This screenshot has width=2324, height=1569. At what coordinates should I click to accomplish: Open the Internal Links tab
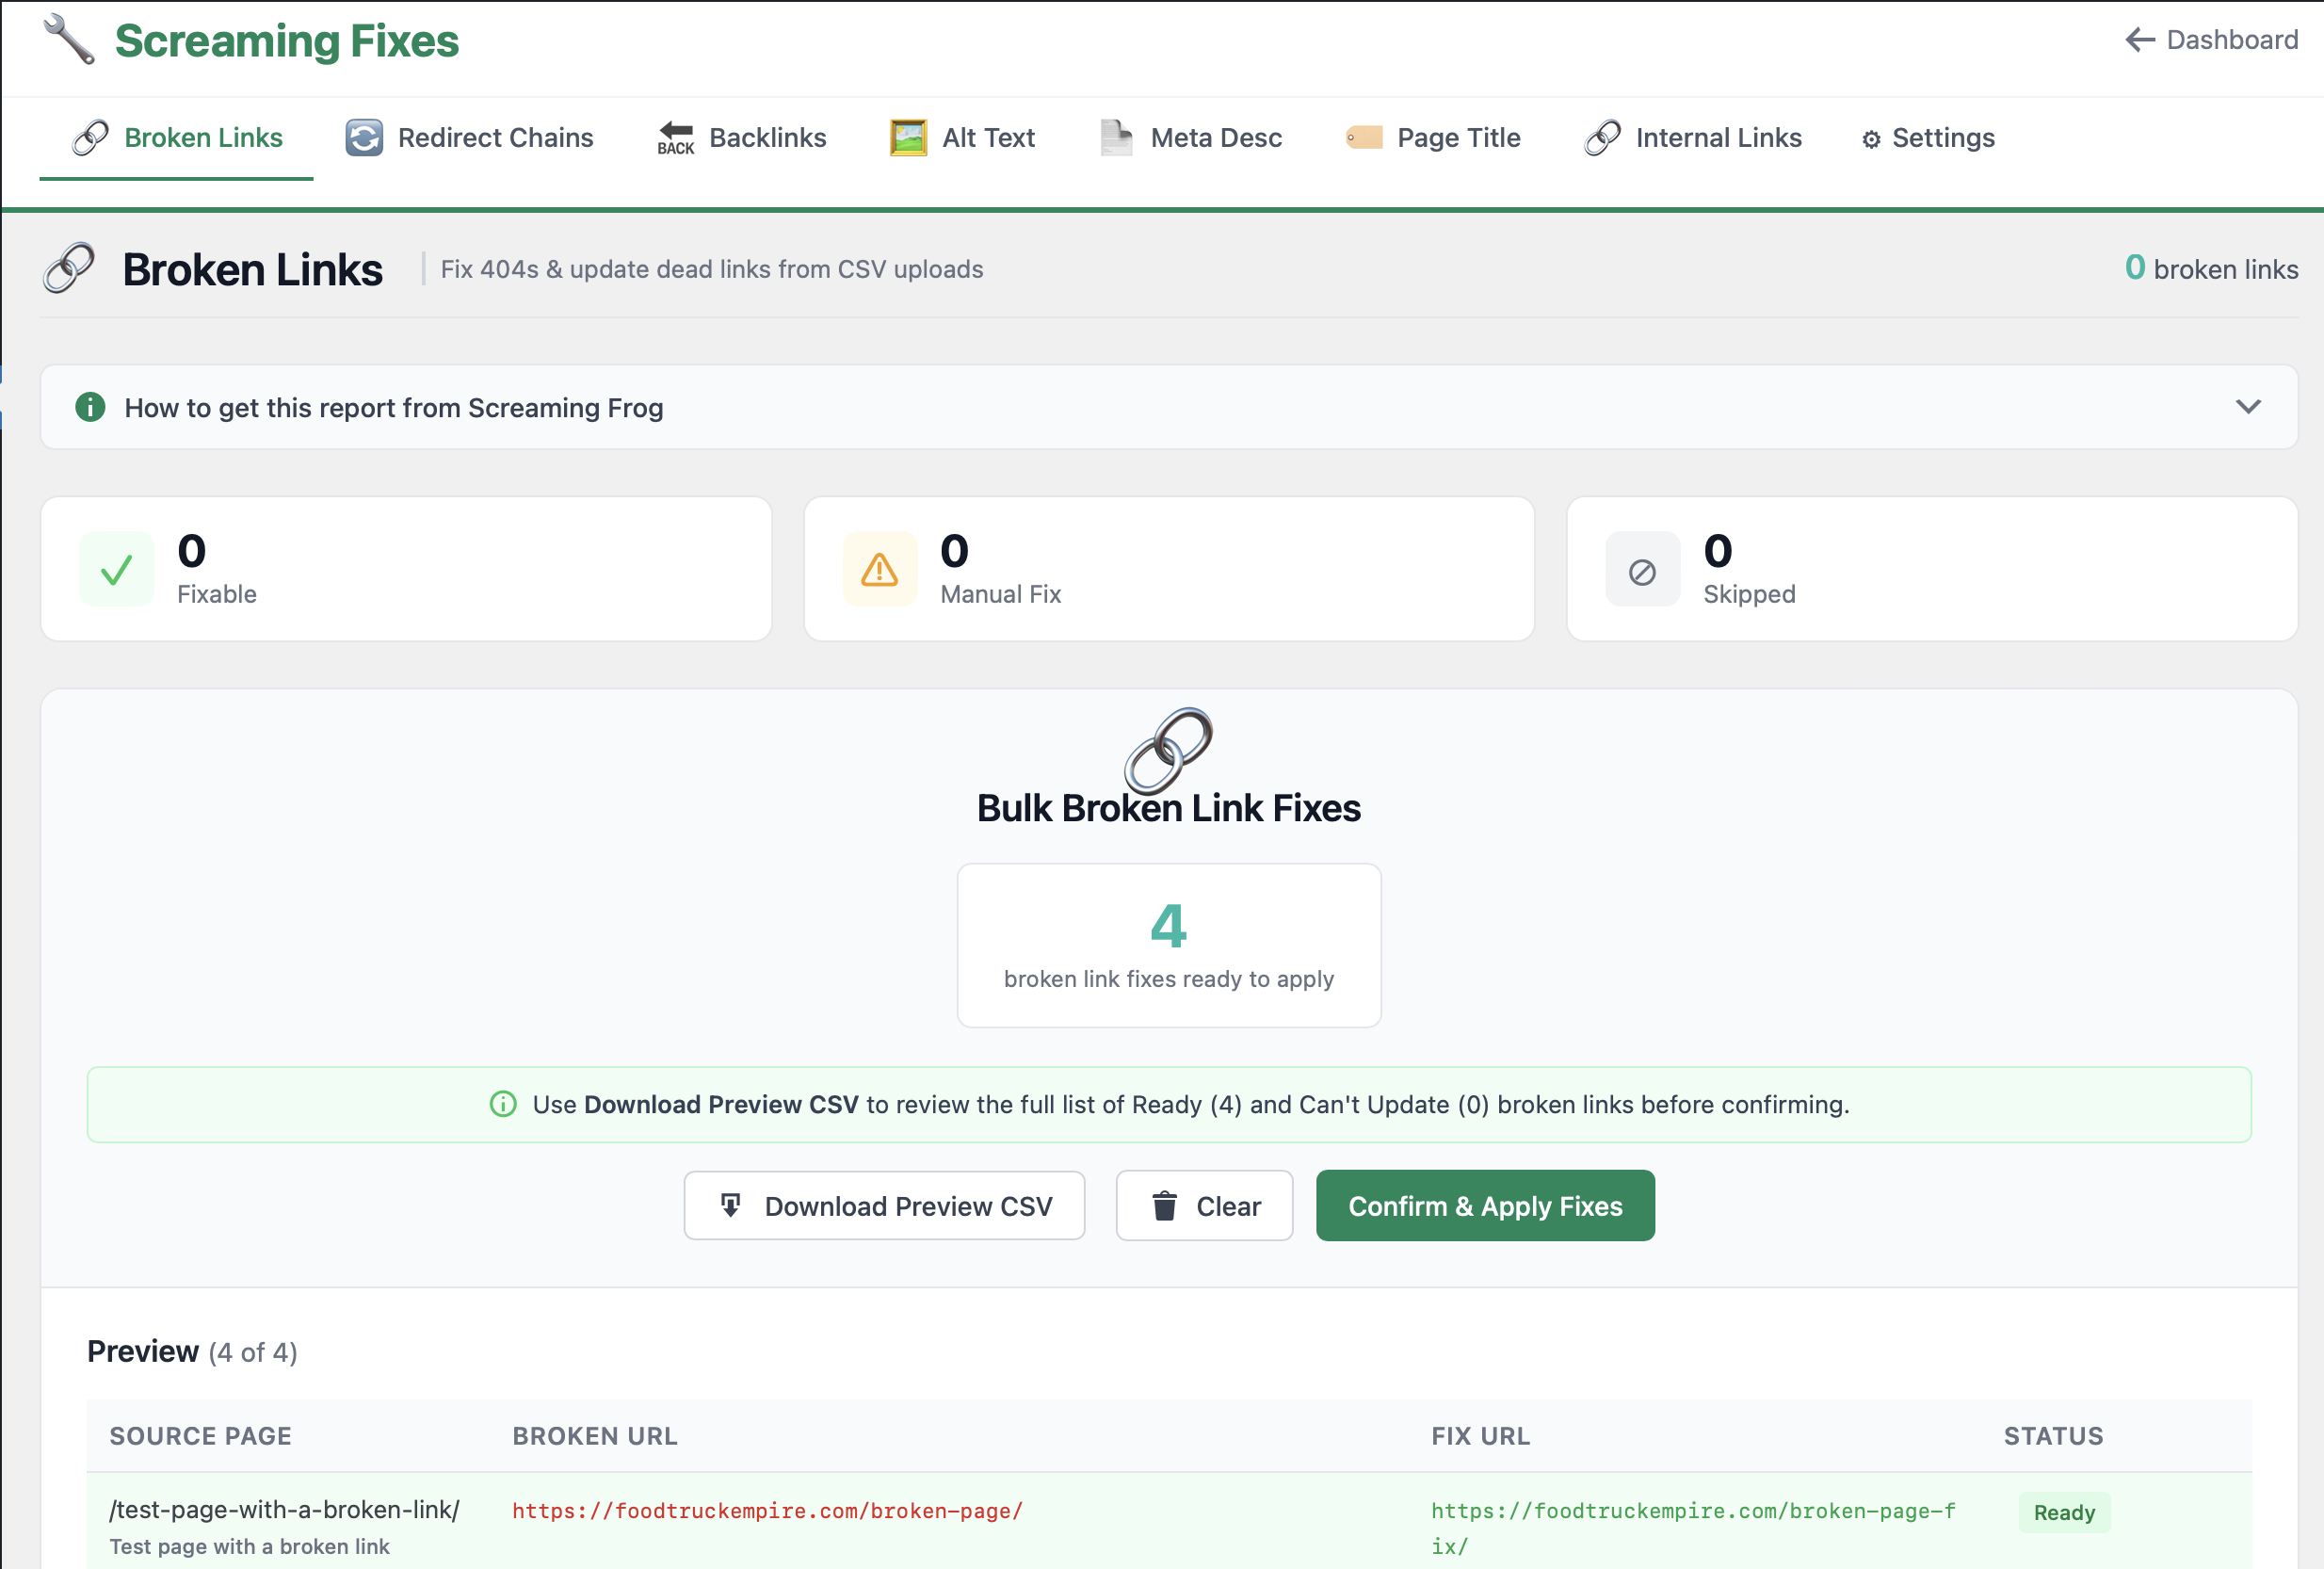click(x=1718, y=137)
